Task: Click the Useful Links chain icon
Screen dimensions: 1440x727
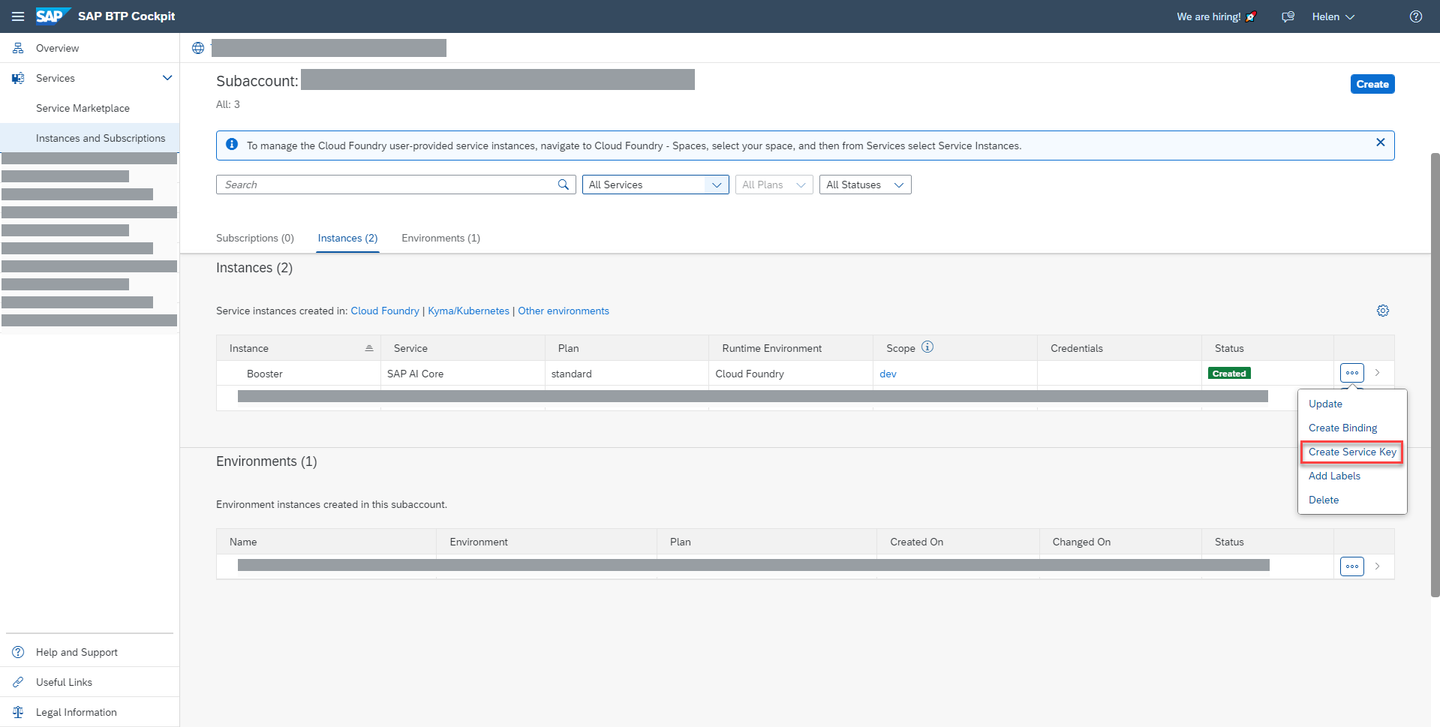Action: [x=18, y=682]
